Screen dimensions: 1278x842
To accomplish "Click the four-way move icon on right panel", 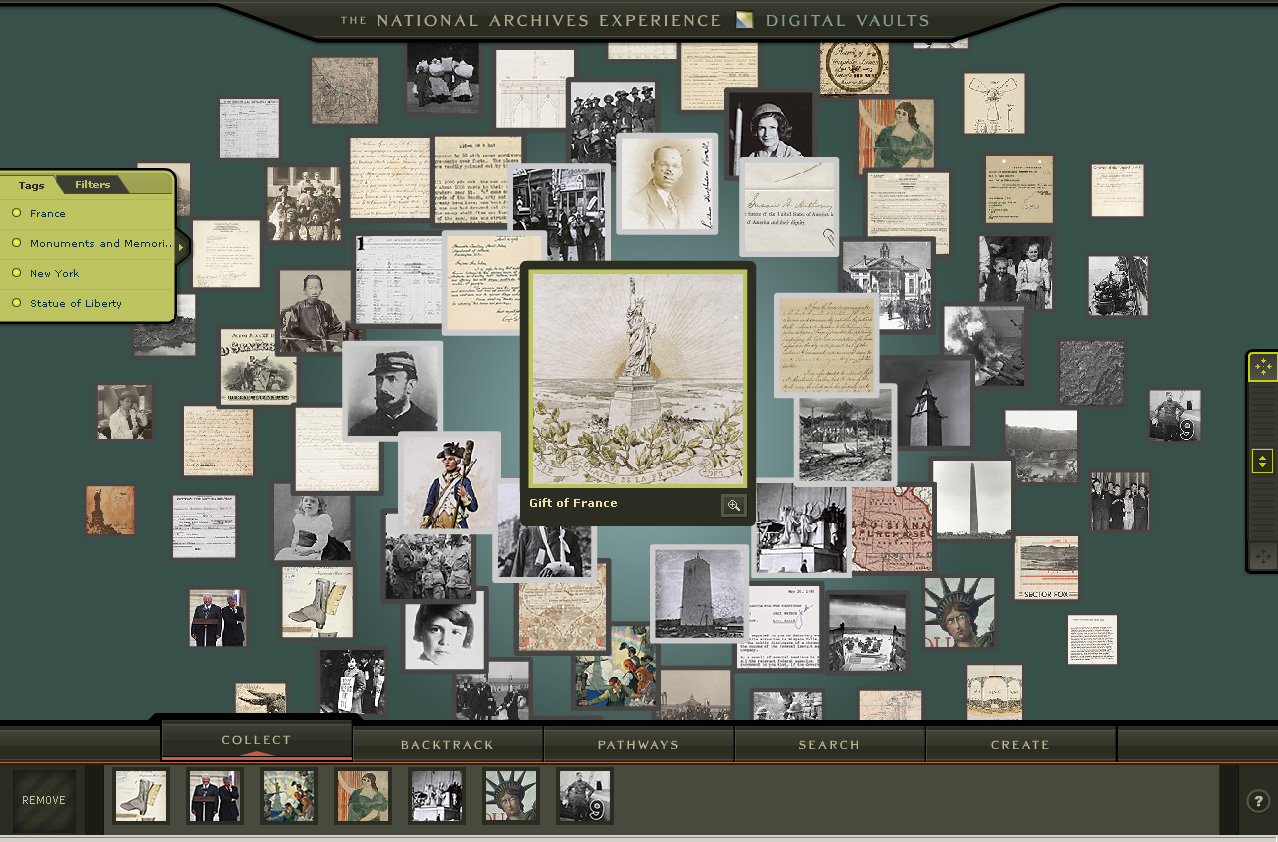I will (1262, 555).
